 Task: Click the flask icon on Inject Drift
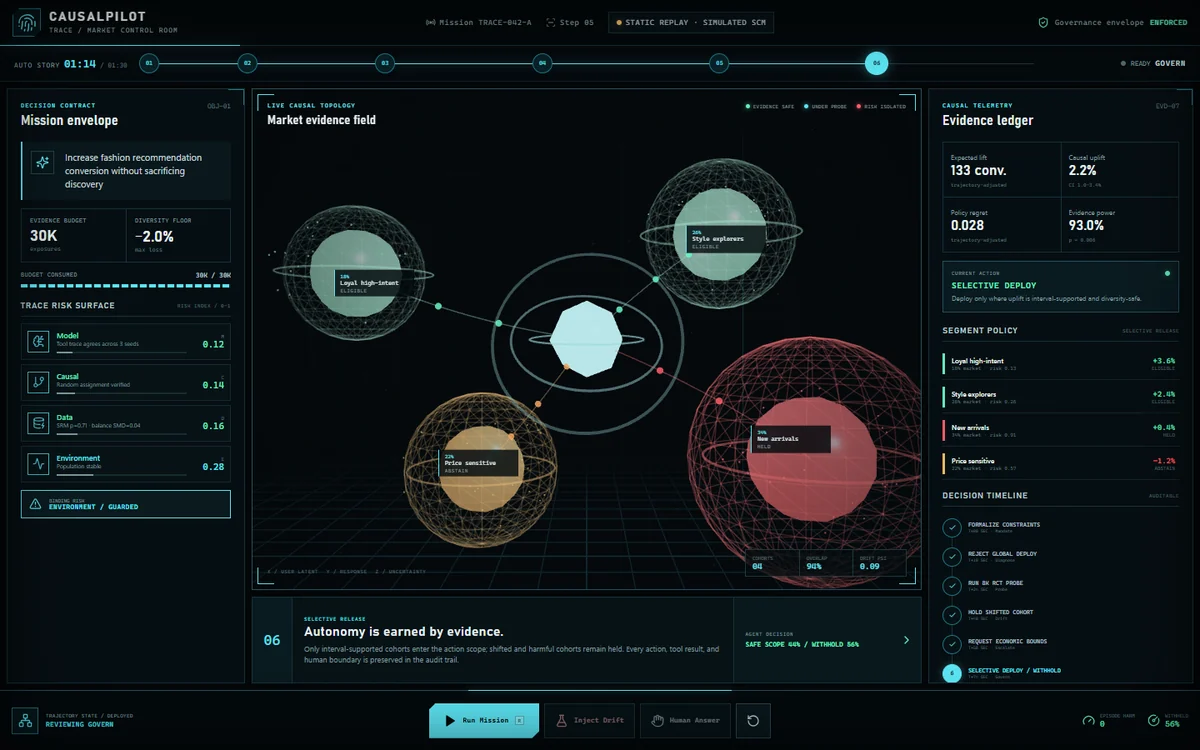[x=562, y=720]
